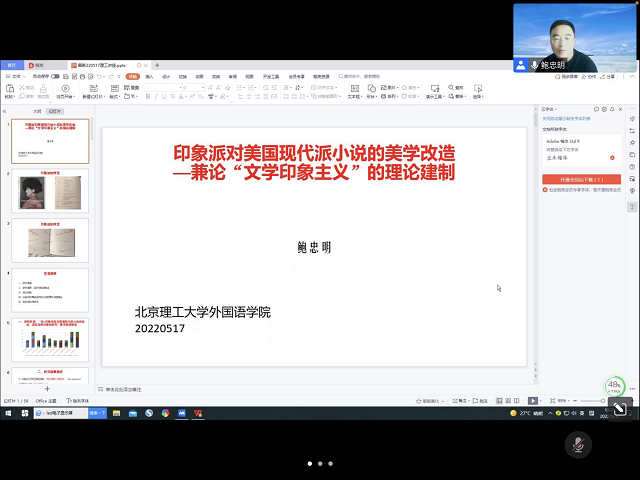The height and width of the screenshot is (480, 640).
Task: Open the Design (设计) ribbon tab
Action: click(166, 76)
